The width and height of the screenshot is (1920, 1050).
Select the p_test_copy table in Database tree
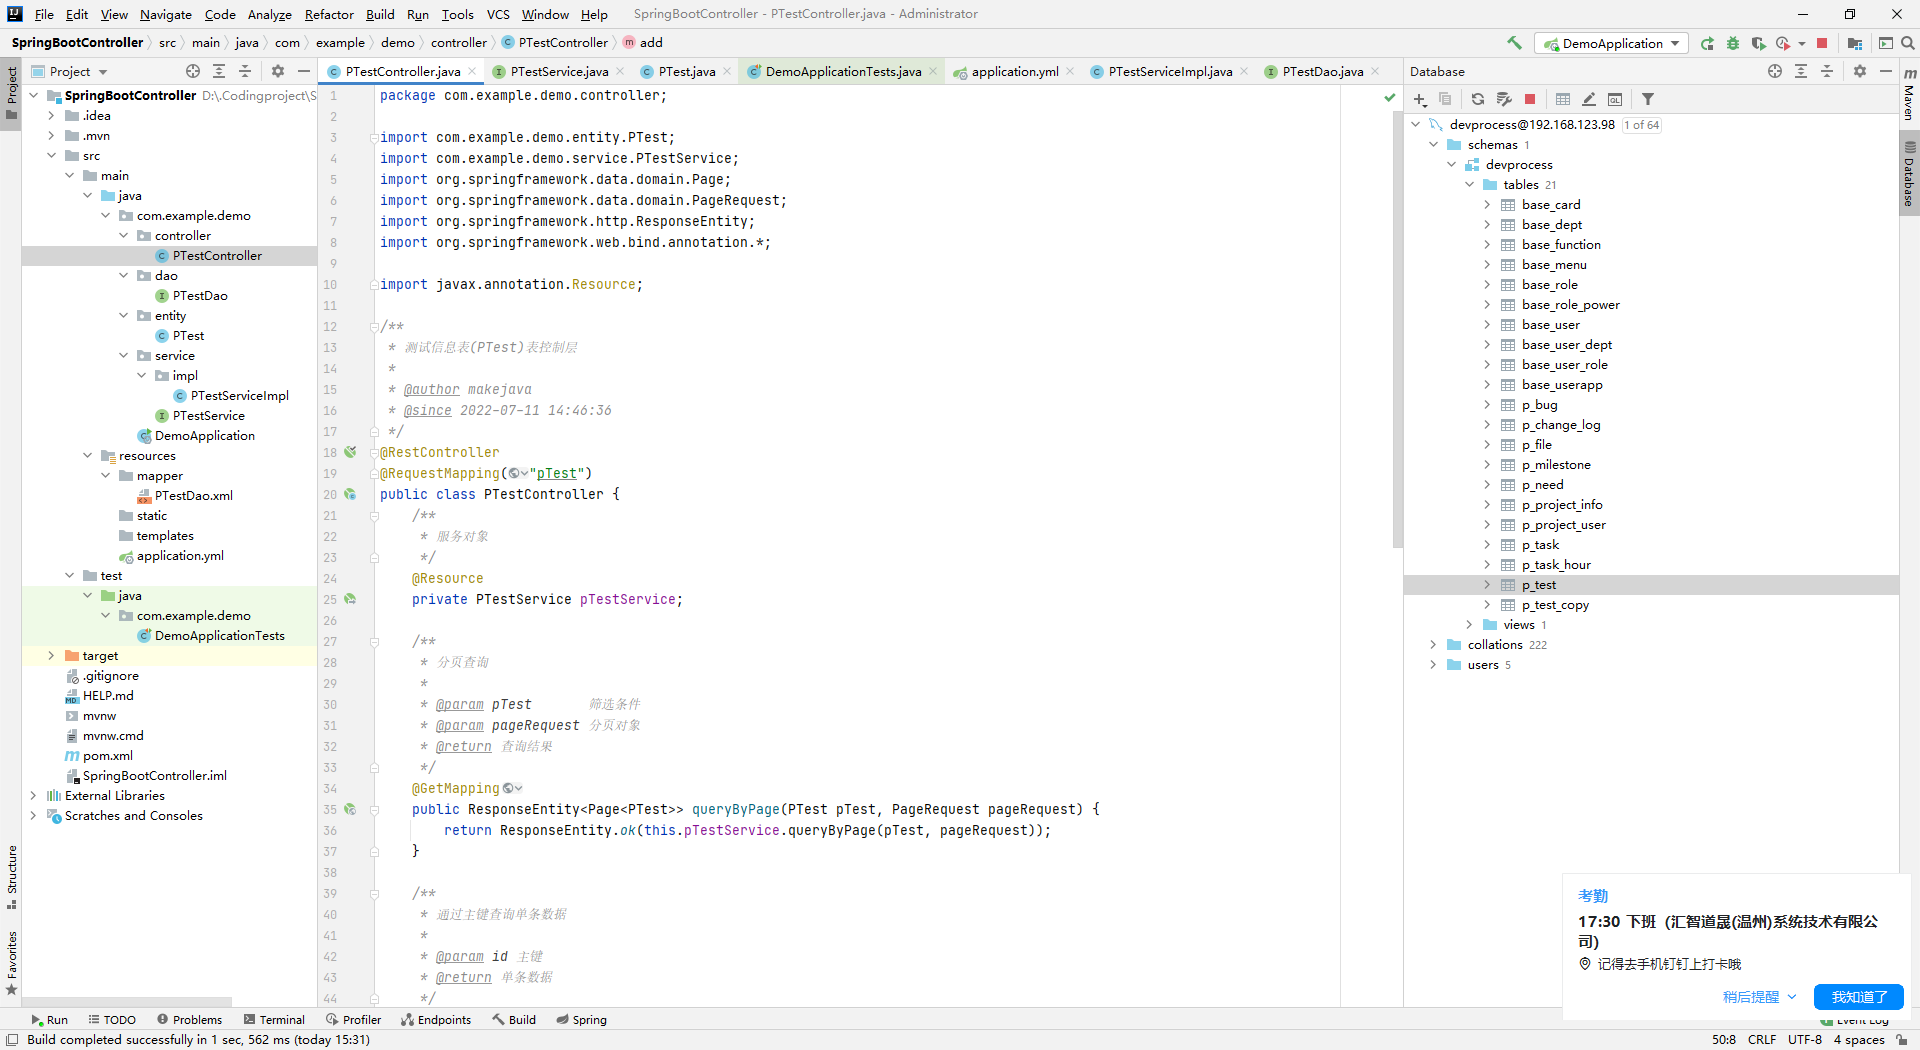[1555, 604]
